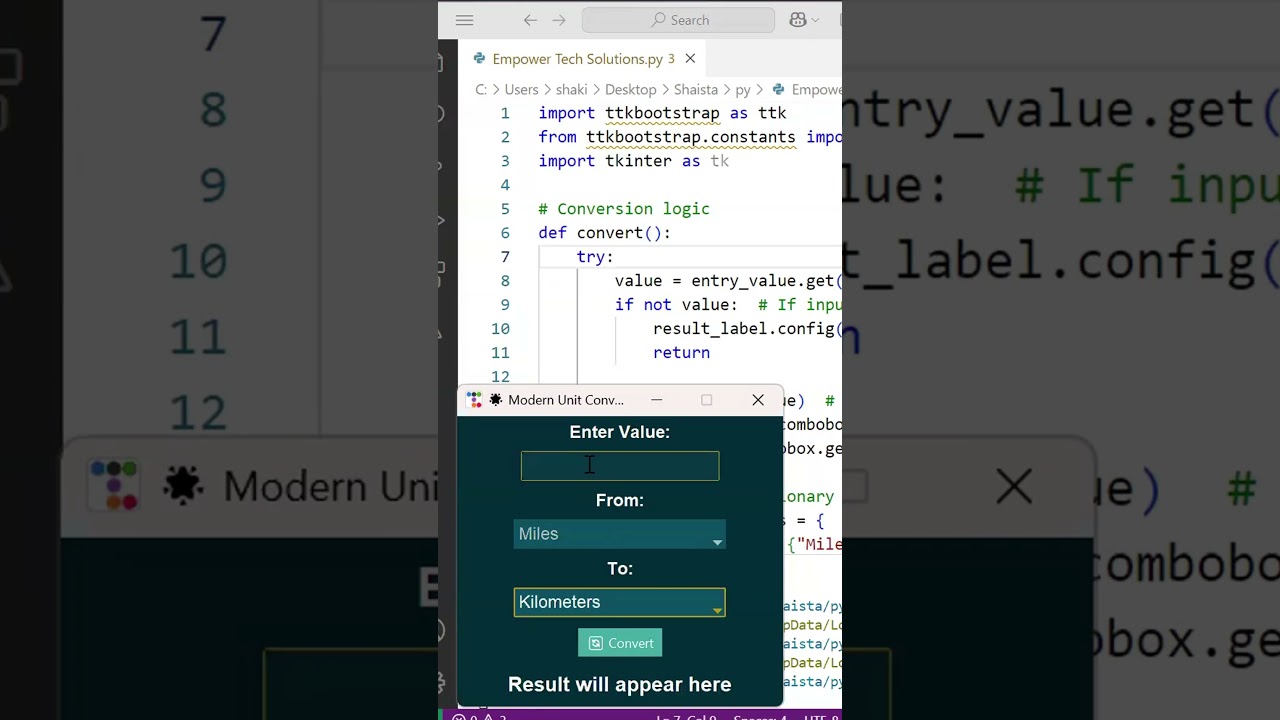The image size is (1280, 720).
Task: Click 'result_label.config(' on line 10
Action: (x=747, y=329)
